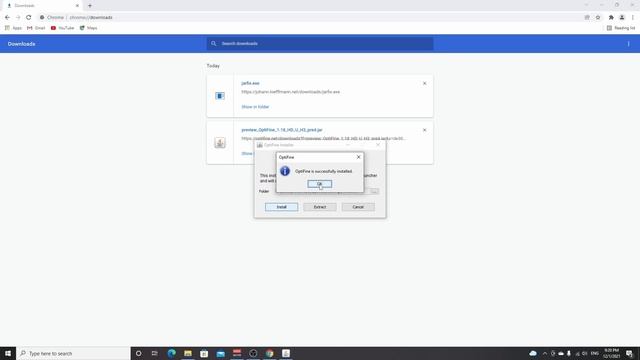Image resolution: width=640 pixels, height=360 pixels.
Task: Click the browser forward arrow
Action: pos(18,18)
